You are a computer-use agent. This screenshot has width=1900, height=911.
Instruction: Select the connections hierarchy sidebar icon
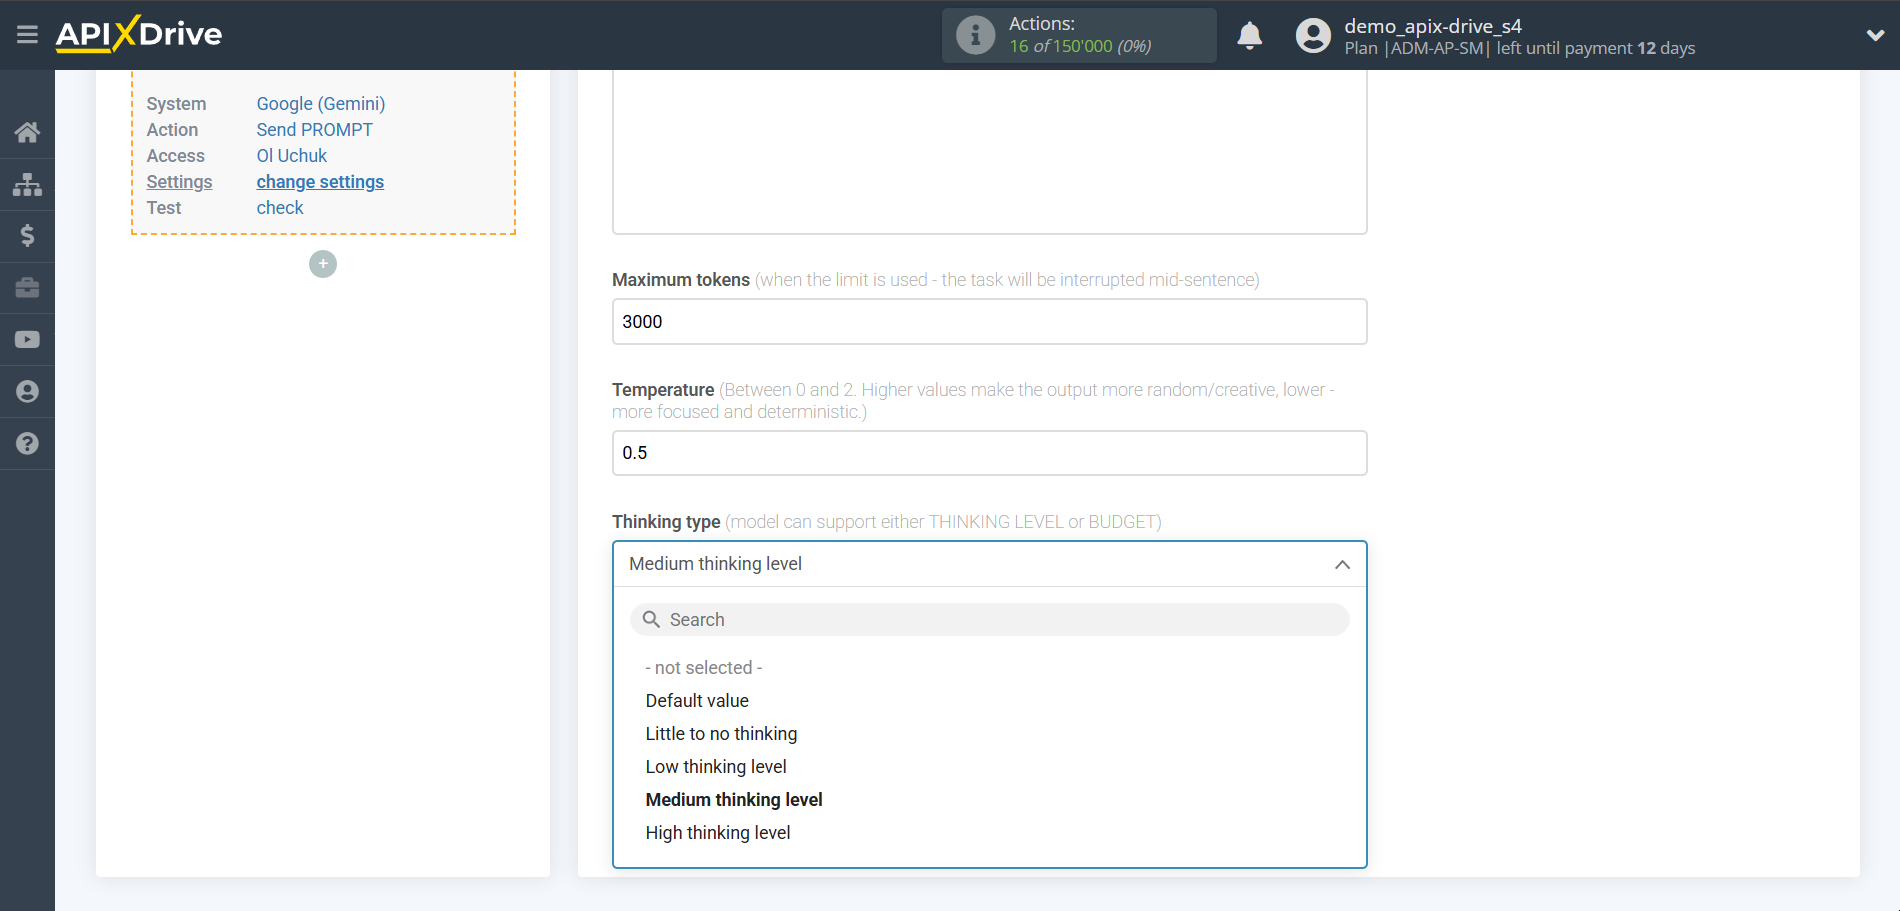[27, 184]
